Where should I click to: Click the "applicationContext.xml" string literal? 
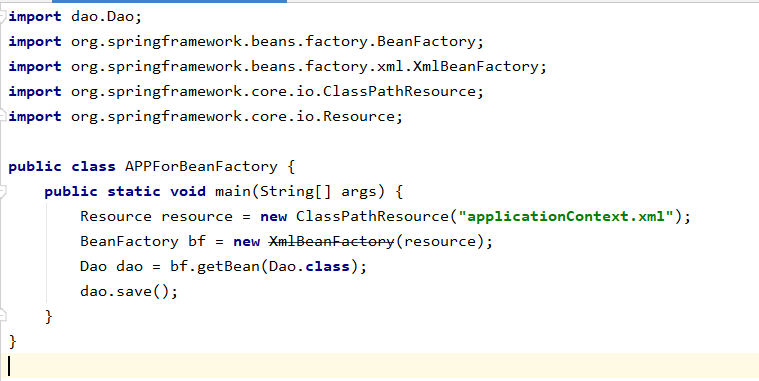(x=566, y=216)
